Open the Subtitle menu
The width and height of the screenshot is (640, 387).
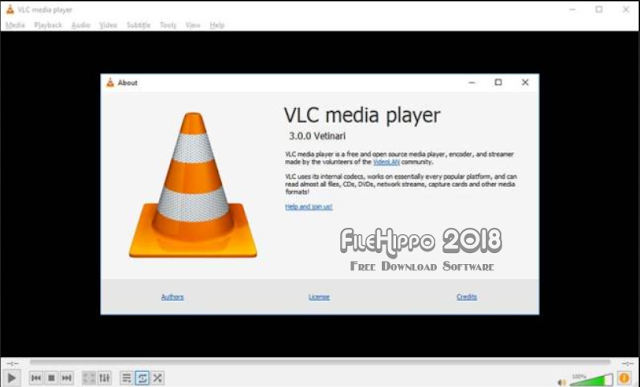coord(138,25)
